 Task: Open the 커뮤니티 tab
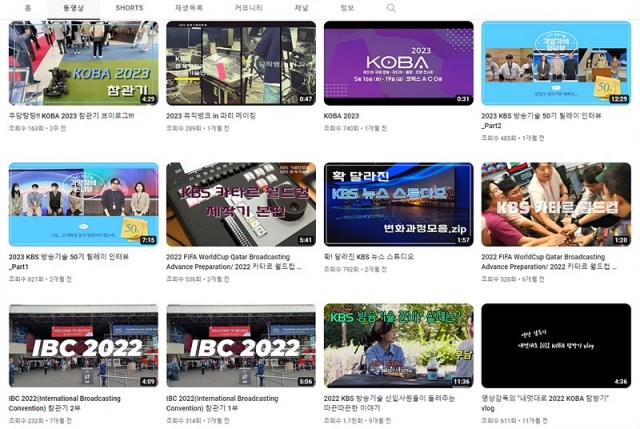point(249,8)
